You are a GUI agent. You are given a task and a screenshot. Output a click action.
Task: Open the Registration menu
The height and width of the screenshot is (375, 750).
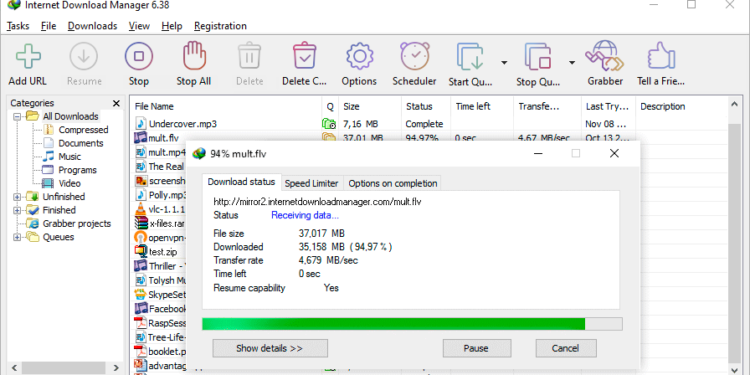[x=221, y=26]
